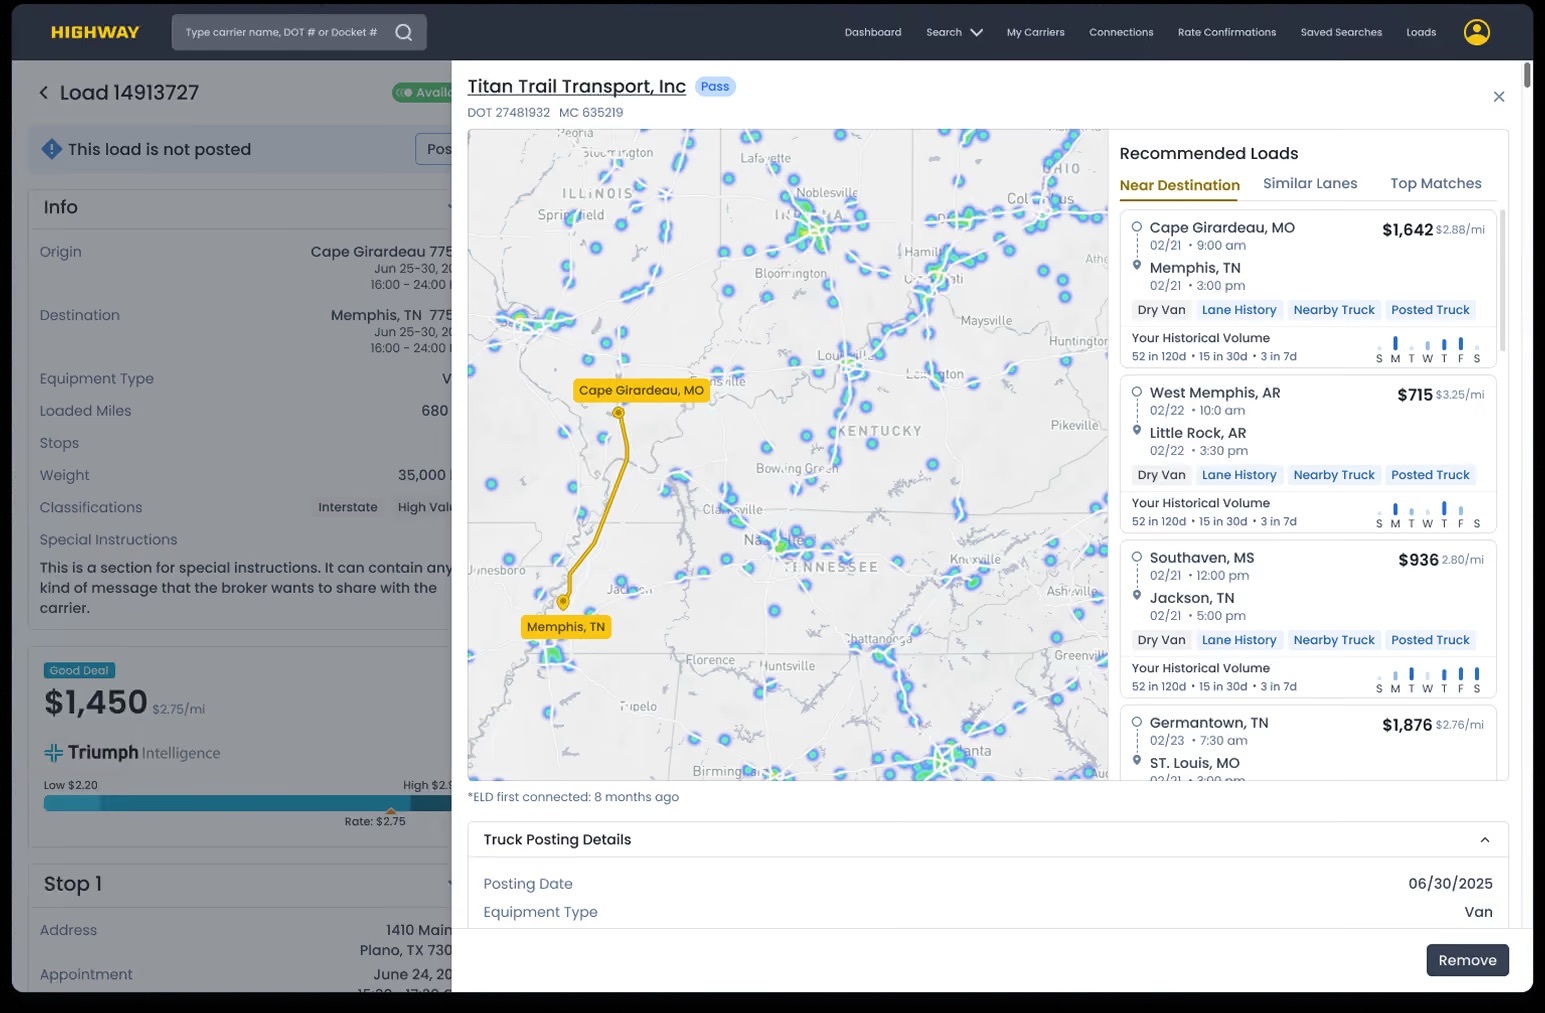The width and height of the screenshot is (1545, 1013).
Task: Open Loads page
Action: click(1421, 32)
